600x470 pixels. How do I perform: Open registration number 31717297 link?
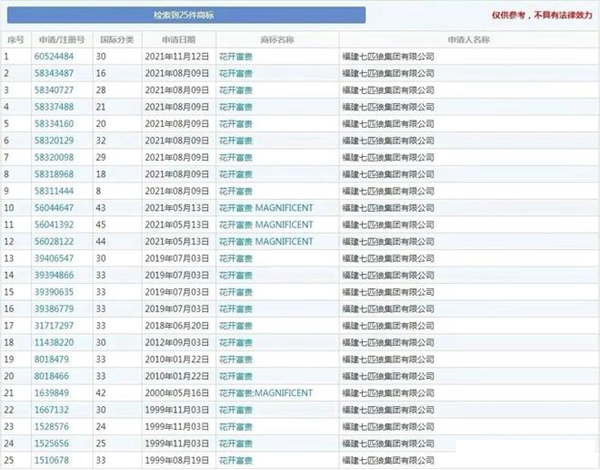click(x=54, y=326)
